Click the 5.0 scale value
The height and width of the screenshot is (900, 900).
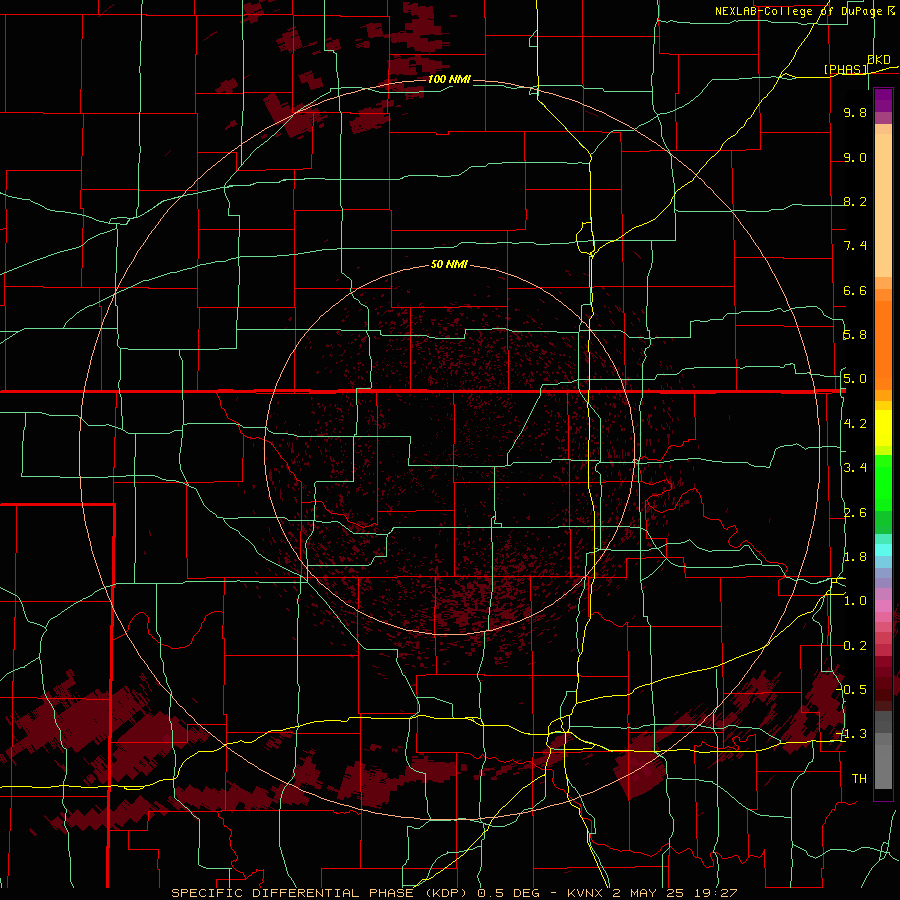pyautogui.click(x=855, y=379)
